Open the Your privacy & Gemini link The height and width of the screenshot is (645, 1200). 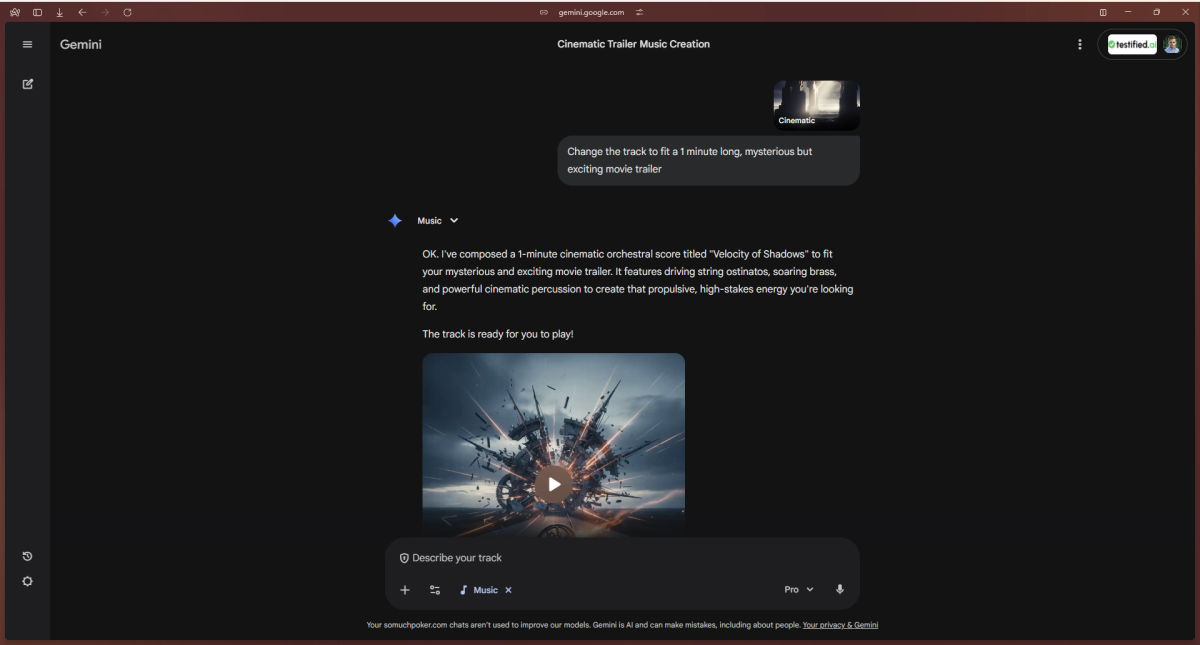[x=840, y=625]
